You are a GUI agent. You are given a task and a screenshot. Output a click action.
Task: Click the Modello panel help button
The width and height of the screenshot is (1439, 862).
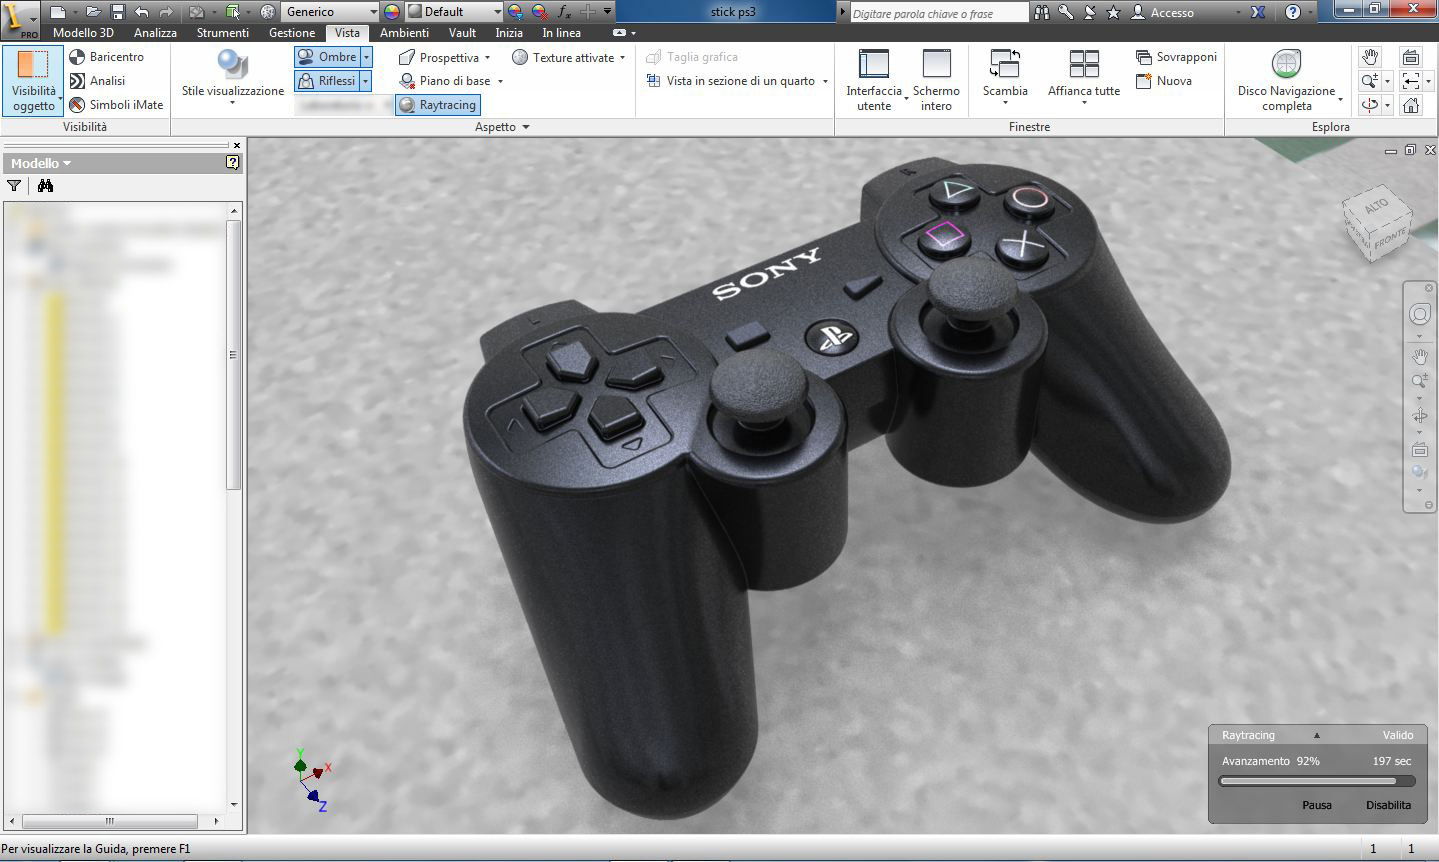232,162
